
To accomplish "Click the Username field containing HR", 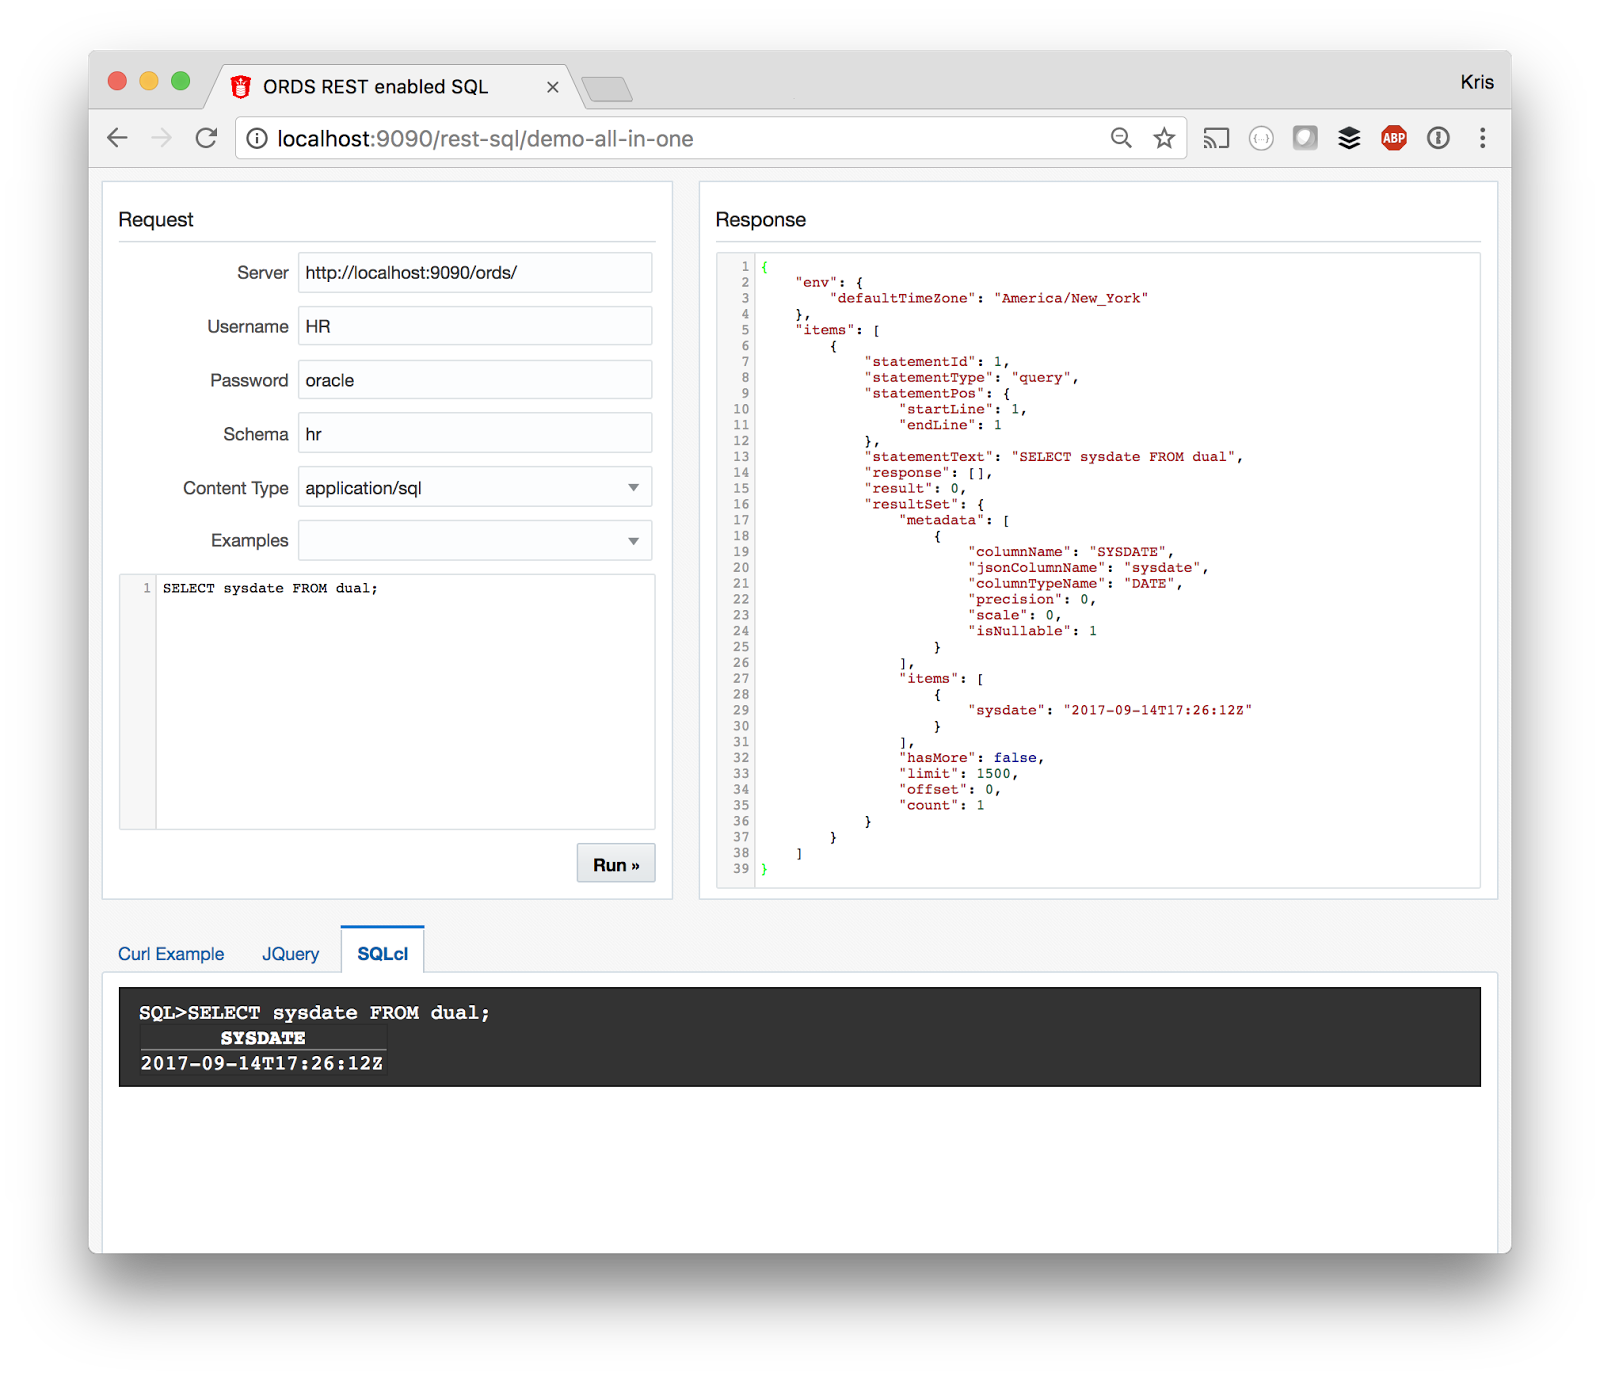I will [x=475, y=326].
